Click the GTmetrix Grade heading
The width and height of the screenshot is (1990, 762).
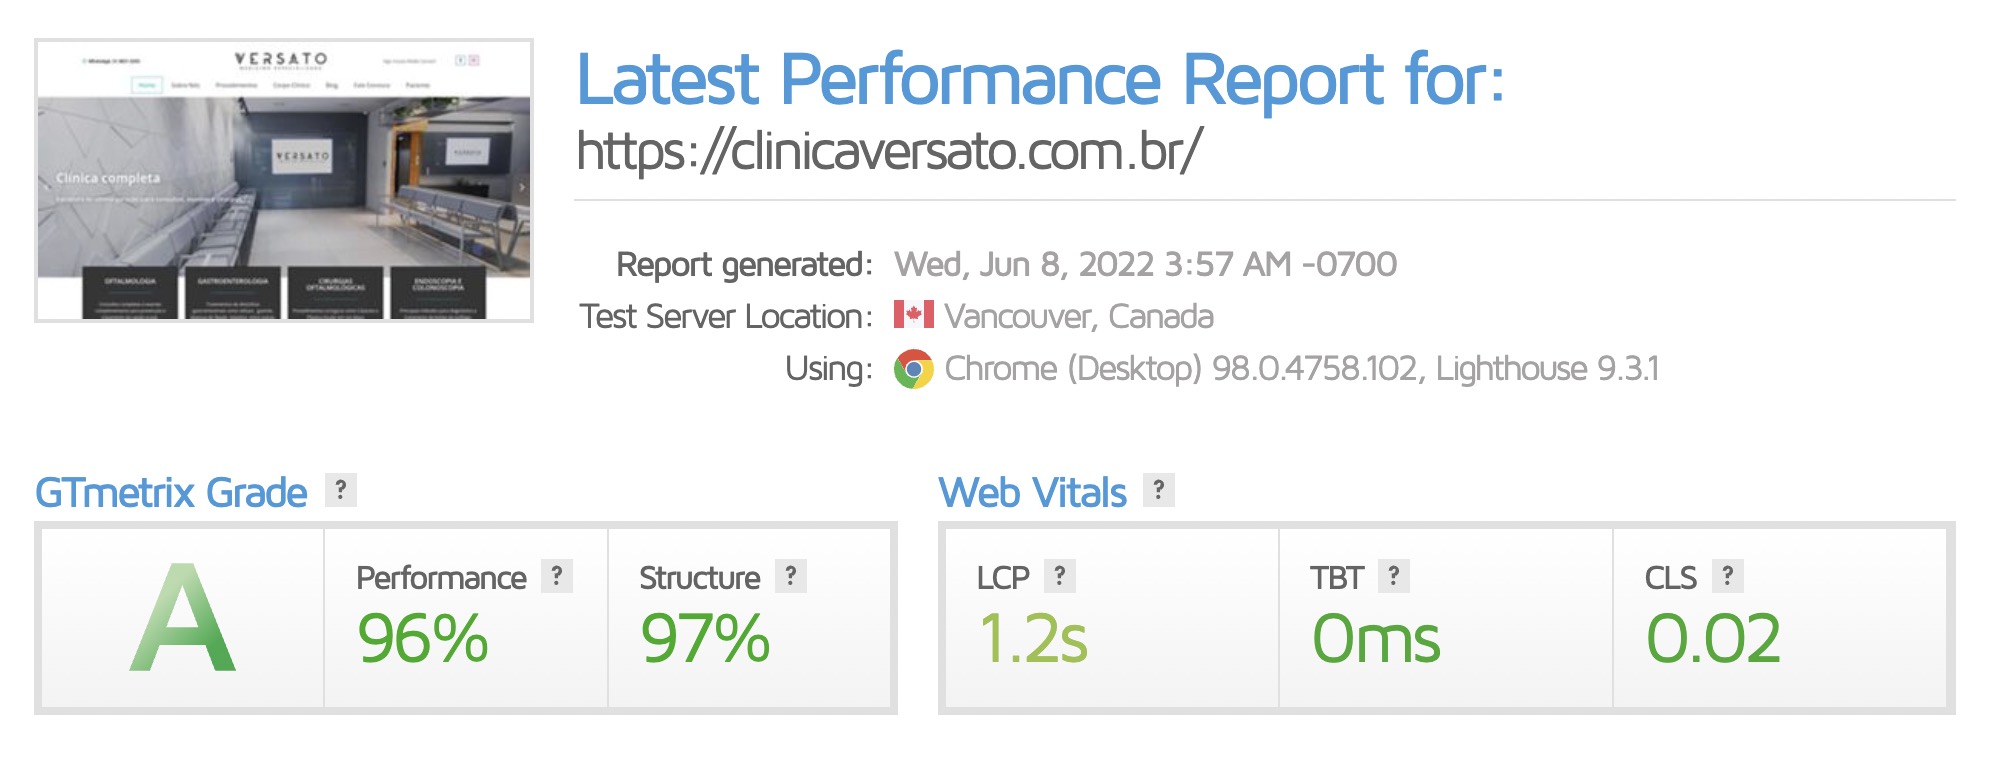171,493
